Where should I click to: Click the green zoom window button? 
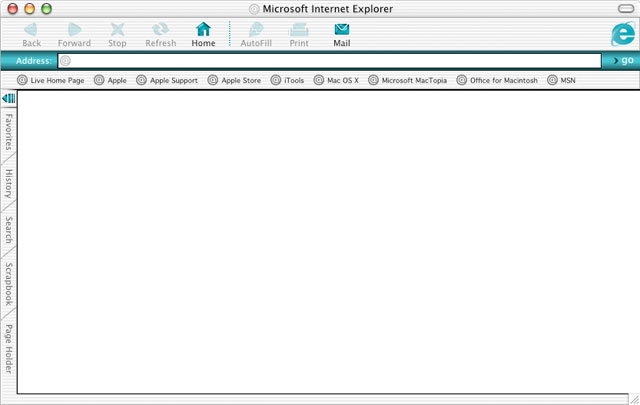[x=47, y=9]
